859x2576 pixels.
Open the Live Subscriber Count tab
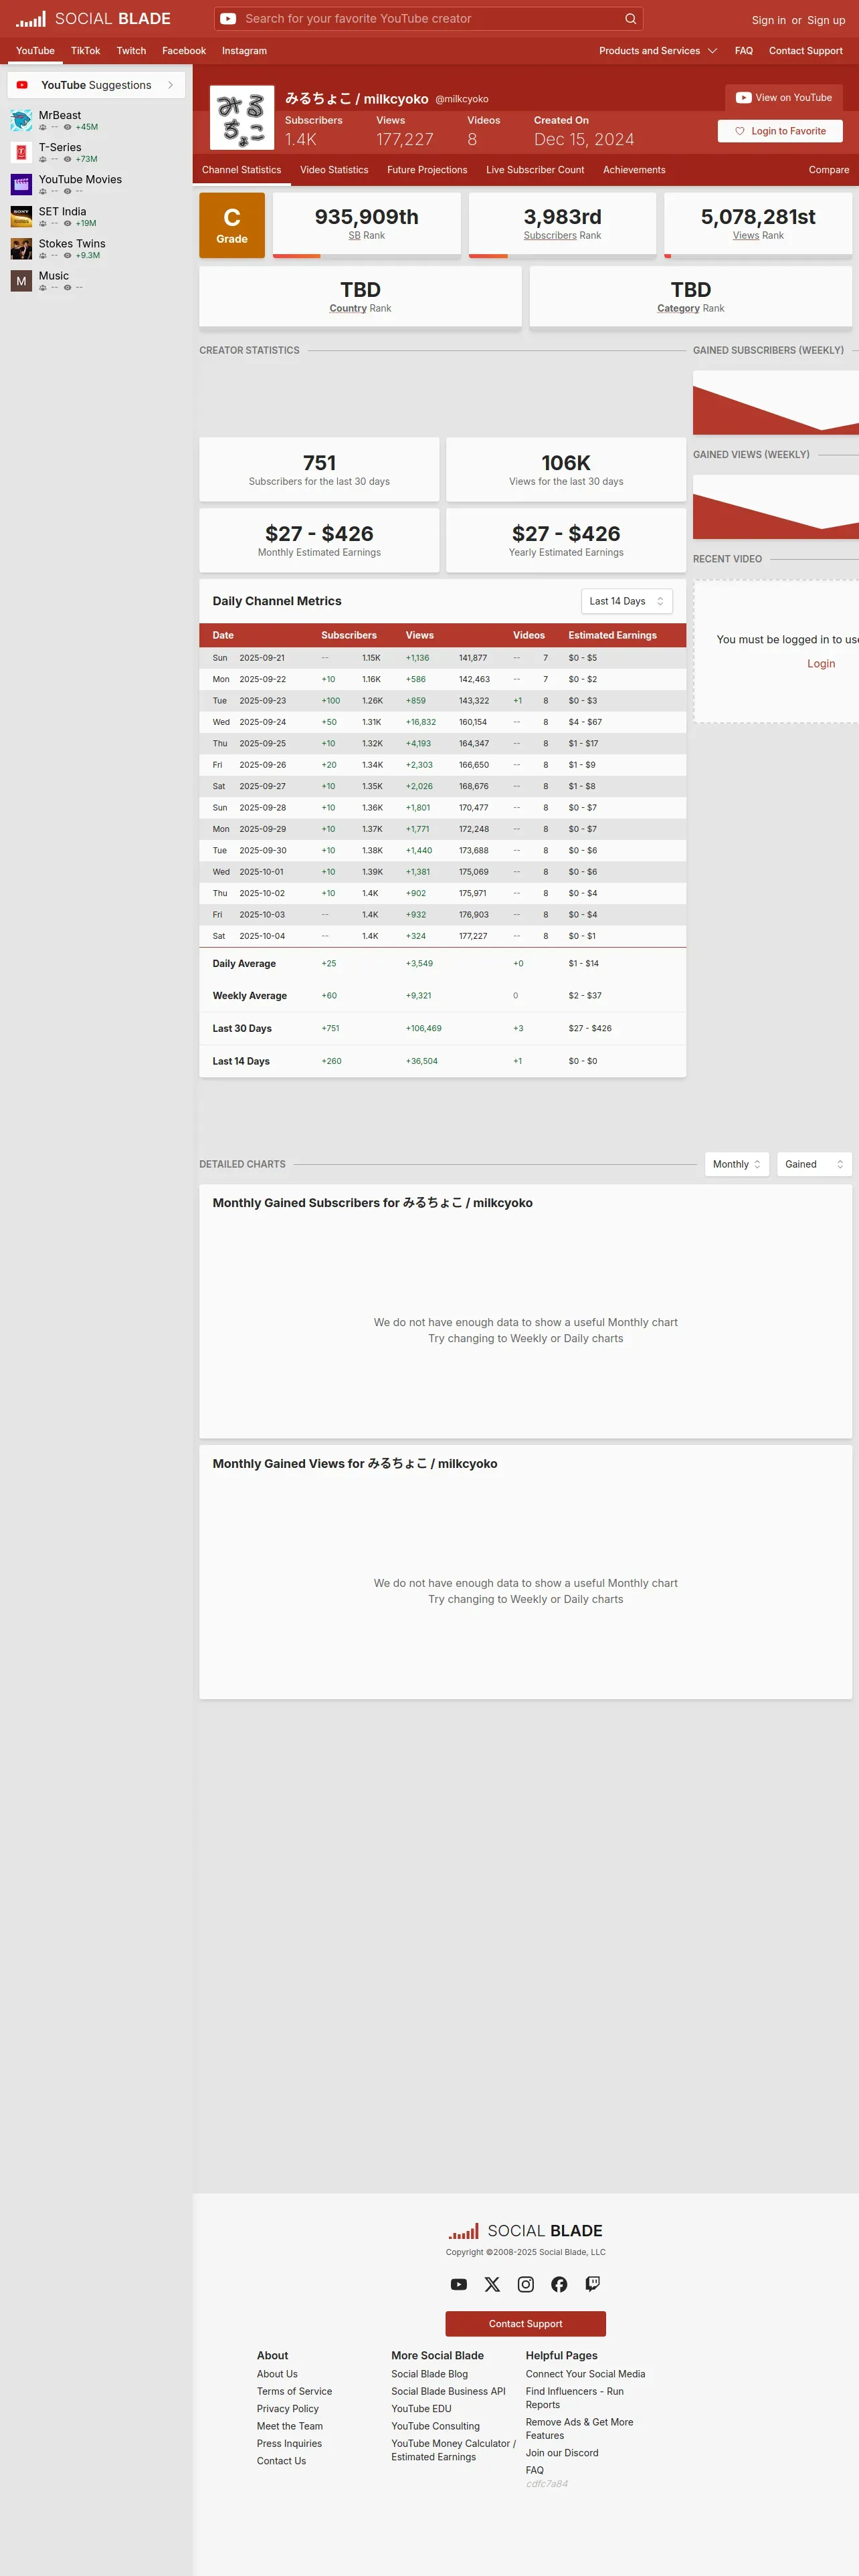535,170
